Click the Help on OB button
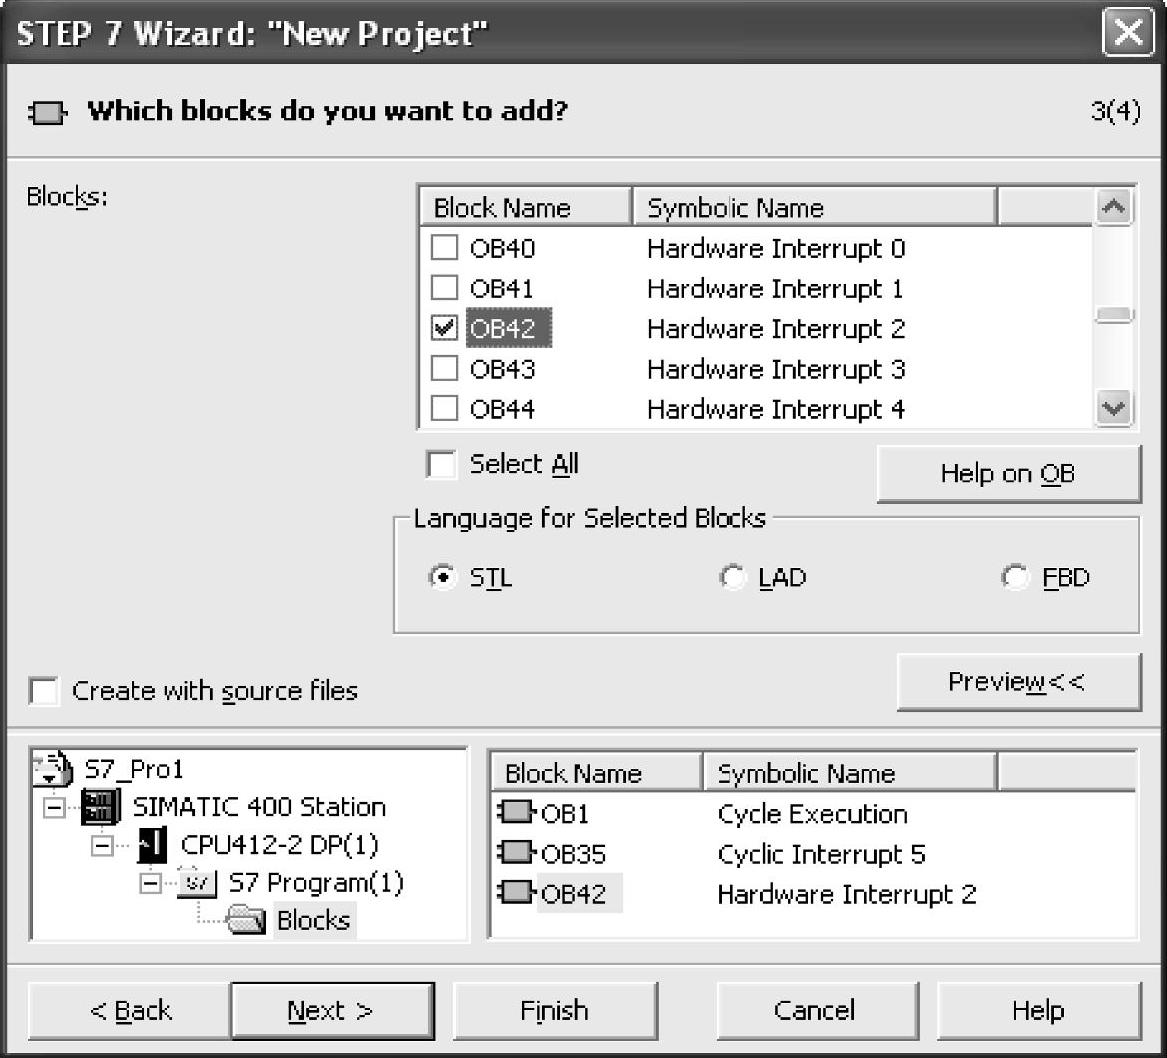This screenshot has width=1167, height=1058. 1008,473
